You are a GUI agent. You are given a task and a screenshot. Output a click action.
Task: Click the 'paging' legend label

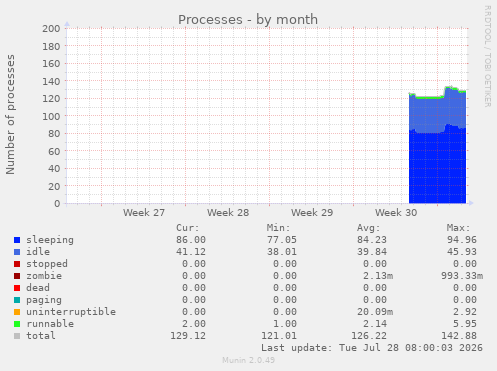[x=44, y=300]
